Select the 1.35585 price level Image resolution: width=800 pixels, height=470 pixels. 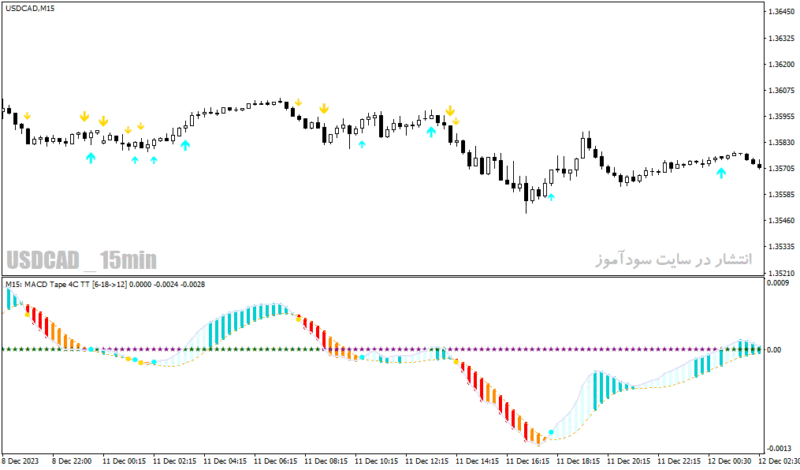pos(781,194)
